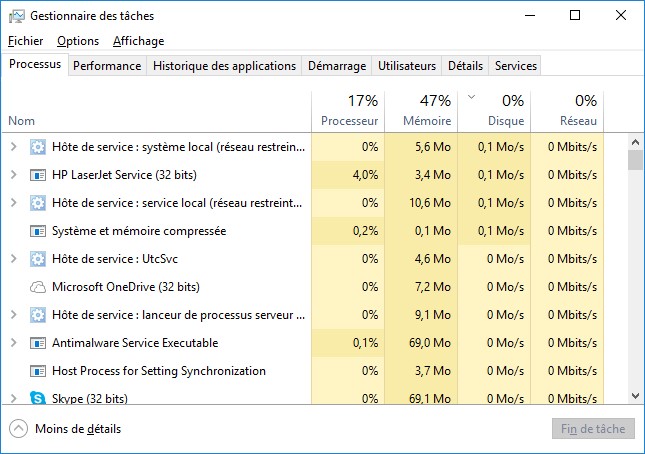645x454 pixels.
Task: Sort by the Processeur column header
Action: point(350,110)
